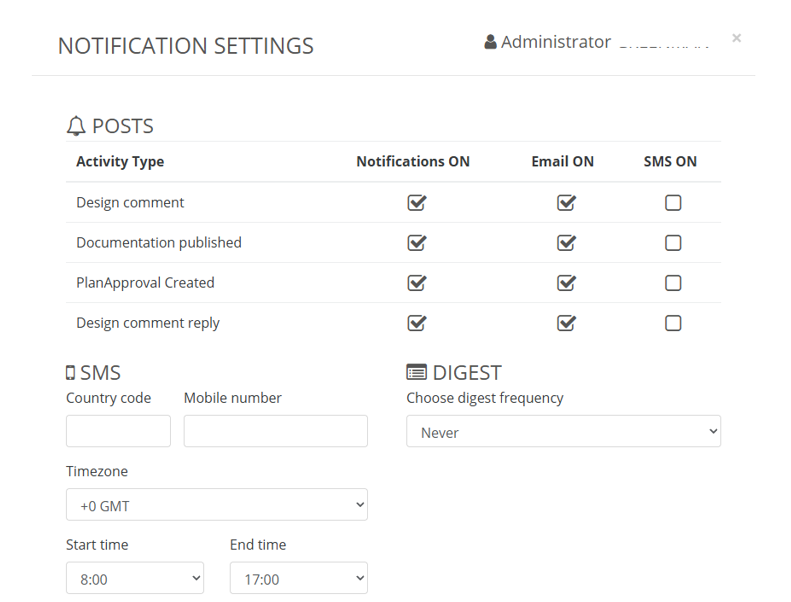Image resolution: width=791 pixels, height=602 pixels.
Task: Uncheck Notifications ON for PlanApproval Created
Action: [417, 283]
